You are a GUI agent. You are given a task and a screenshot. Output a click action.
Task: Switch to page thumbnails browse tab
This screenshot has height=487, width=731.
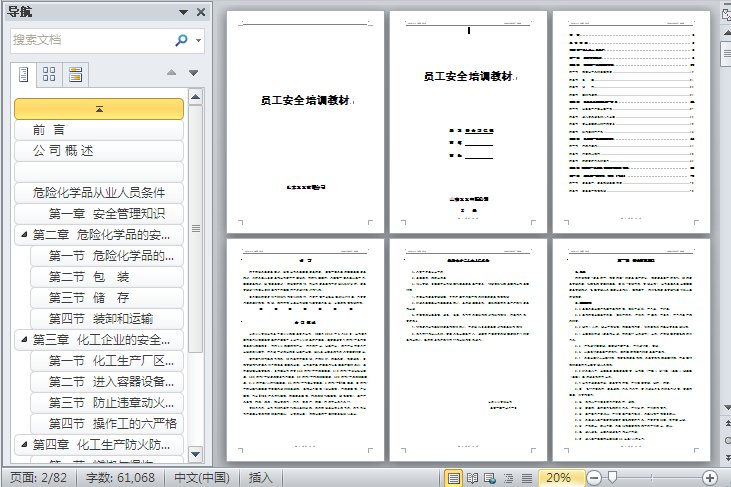pos(49,74)
